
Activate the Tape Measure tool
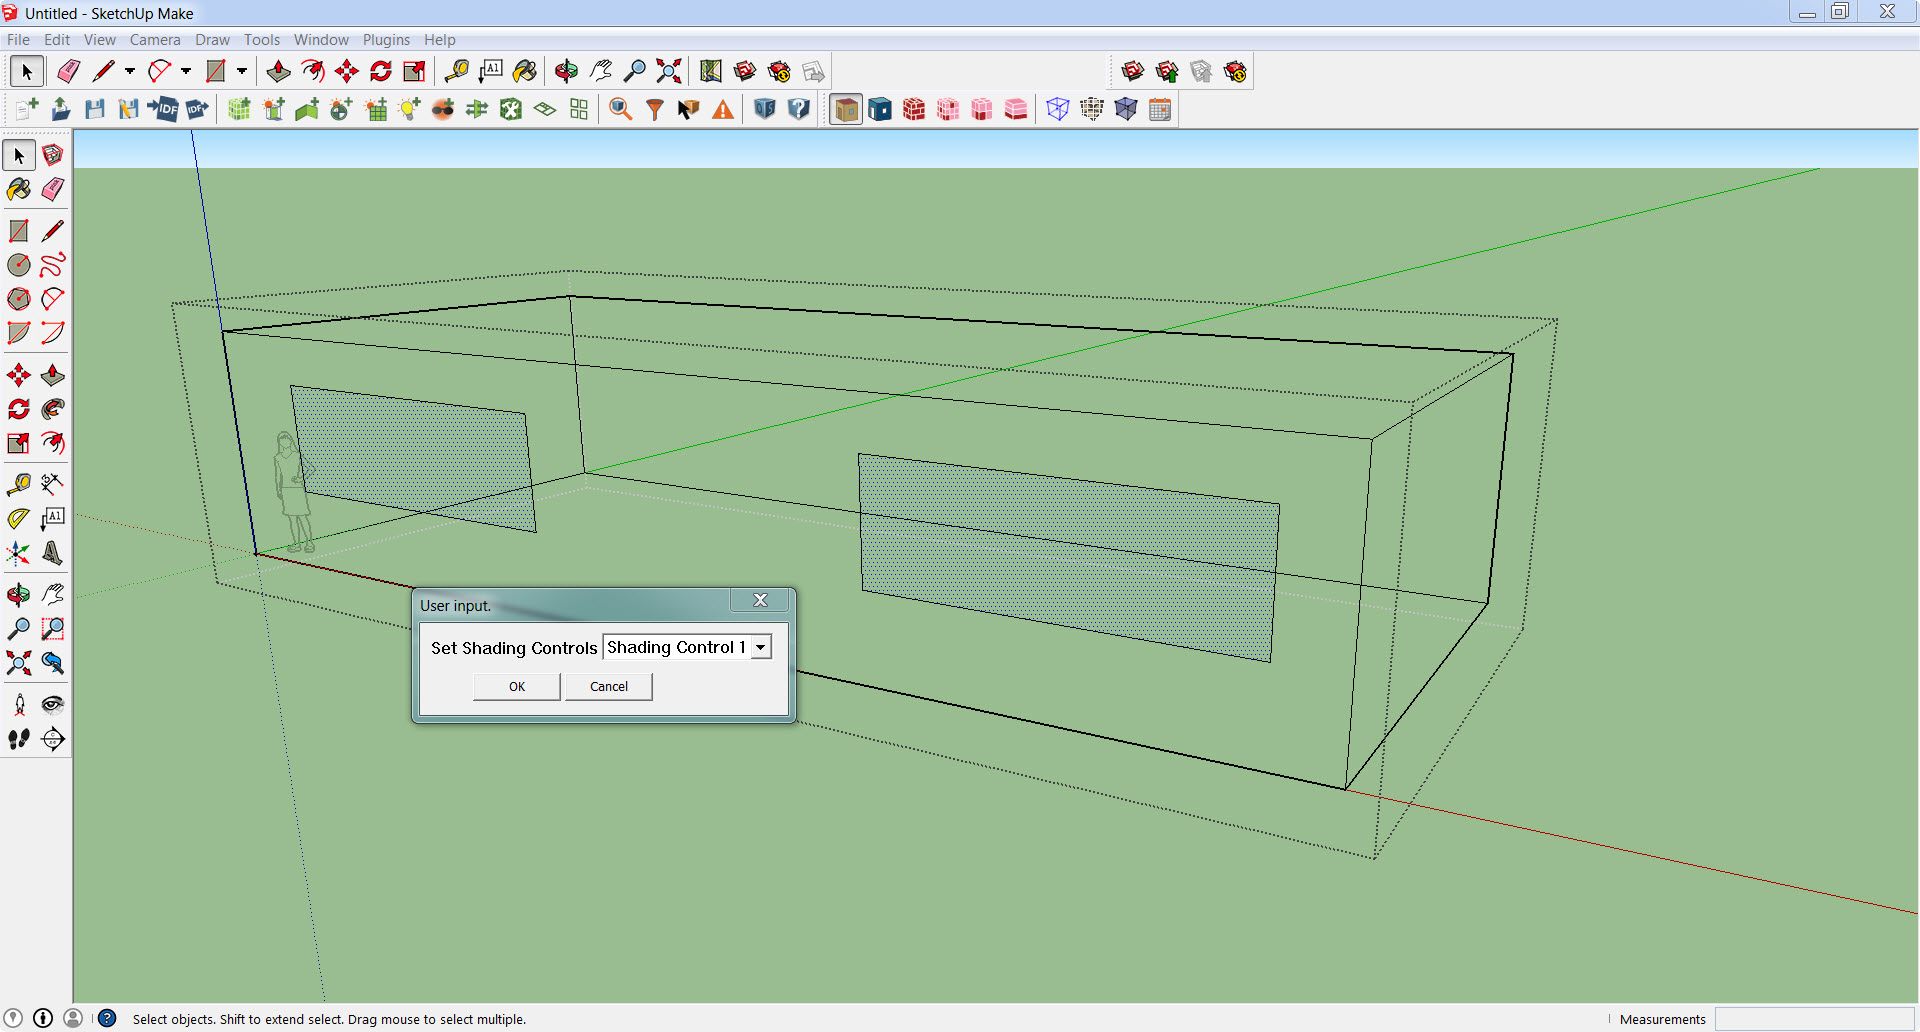(x=18, y=484)
